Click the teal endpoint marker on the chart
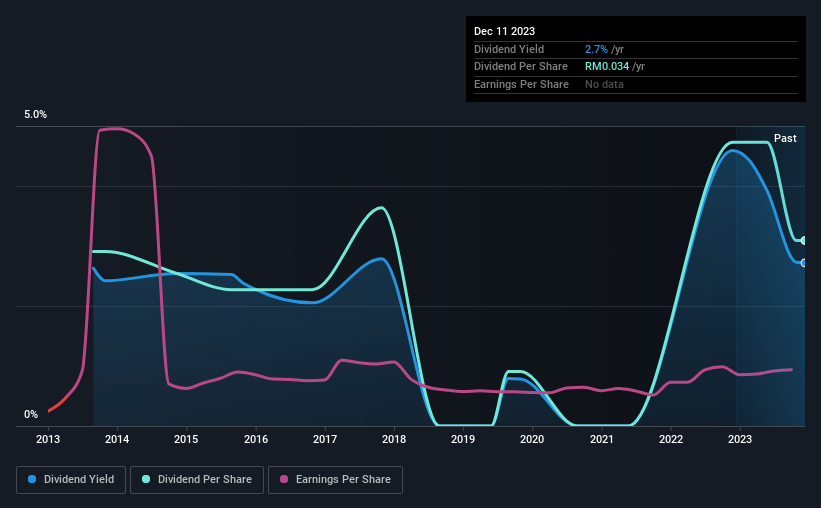 [x=803, y=240]
